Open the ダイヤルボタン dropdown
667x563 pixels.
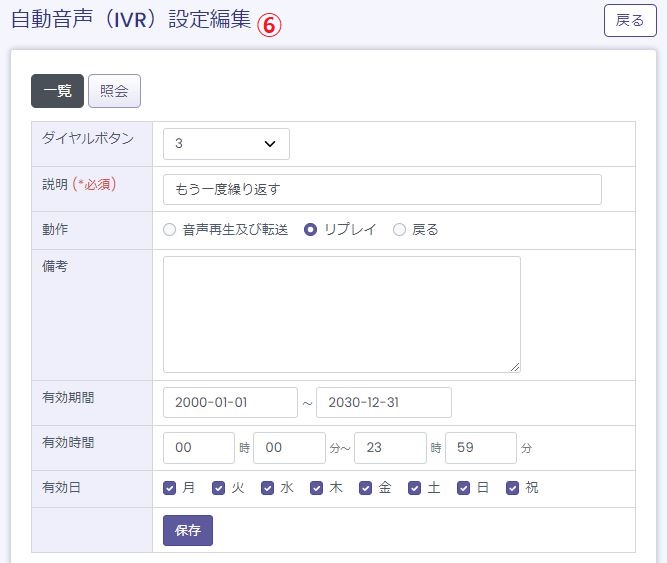226,144
